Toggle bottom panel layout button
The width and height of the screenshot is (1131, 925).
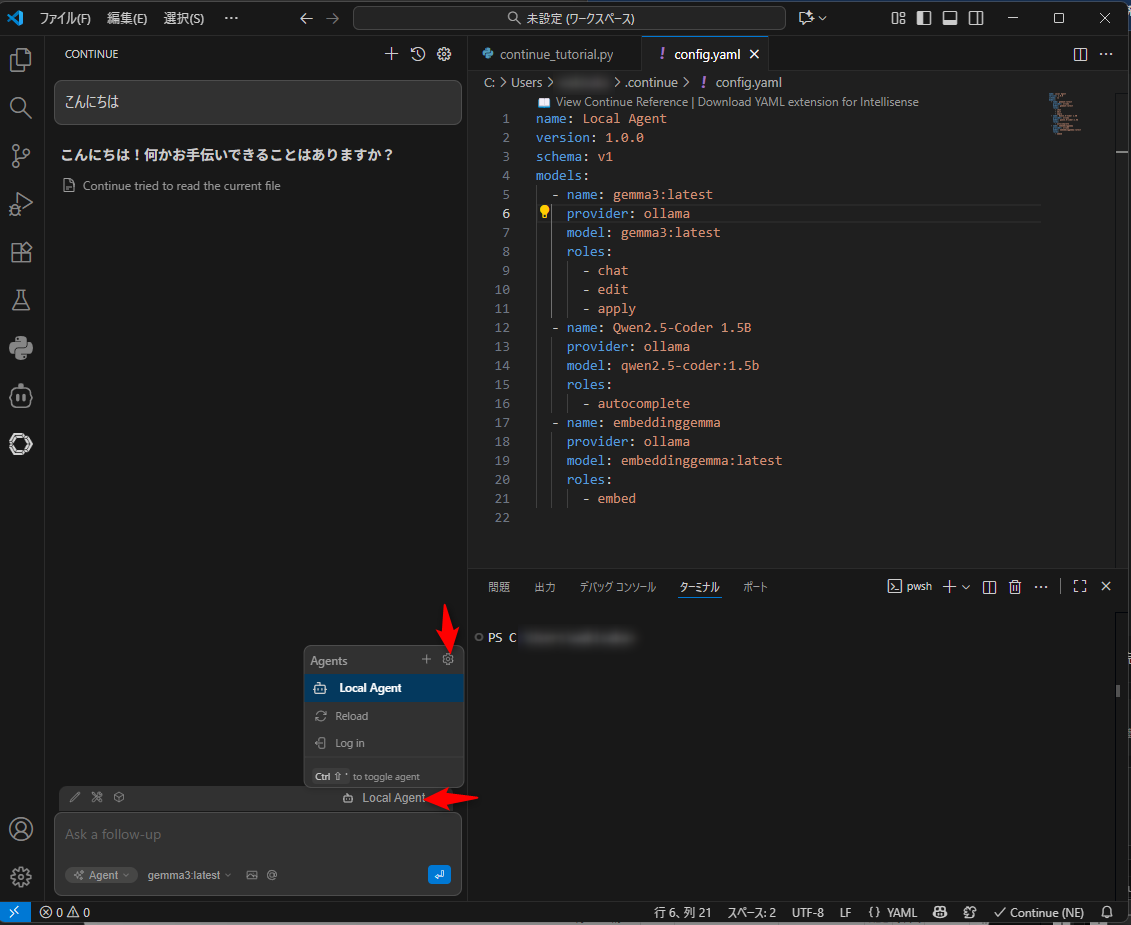click(x=950, y=18)
